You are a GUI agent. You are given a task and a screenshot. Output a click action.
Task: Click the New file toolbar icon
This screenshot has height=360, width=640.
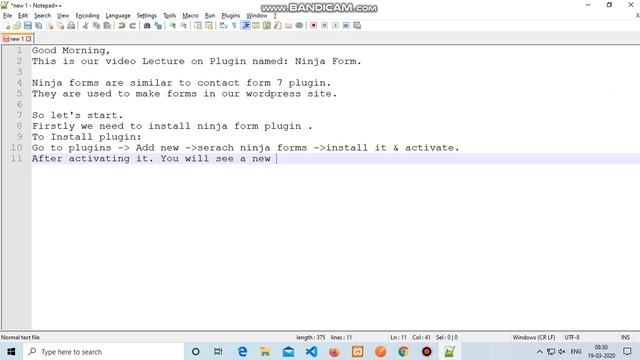click(7, 26)
